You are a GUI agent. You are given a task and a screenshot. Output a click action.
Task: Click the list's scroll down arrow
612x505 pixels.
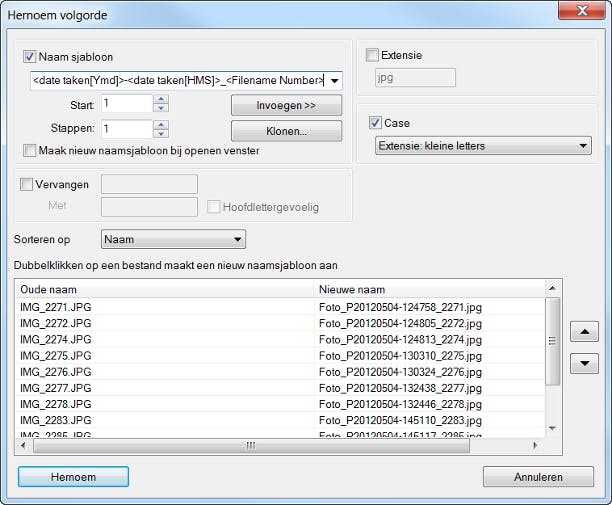[x=552, y=429]
